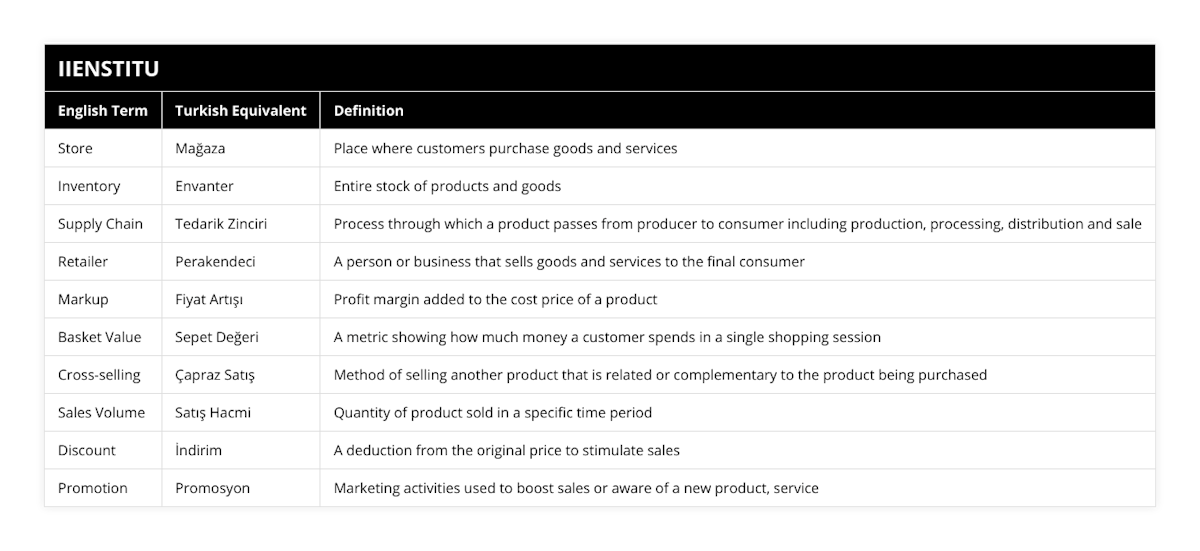Select the İndirim cell
1200x551 pixels.
click(x=198, y=450)
